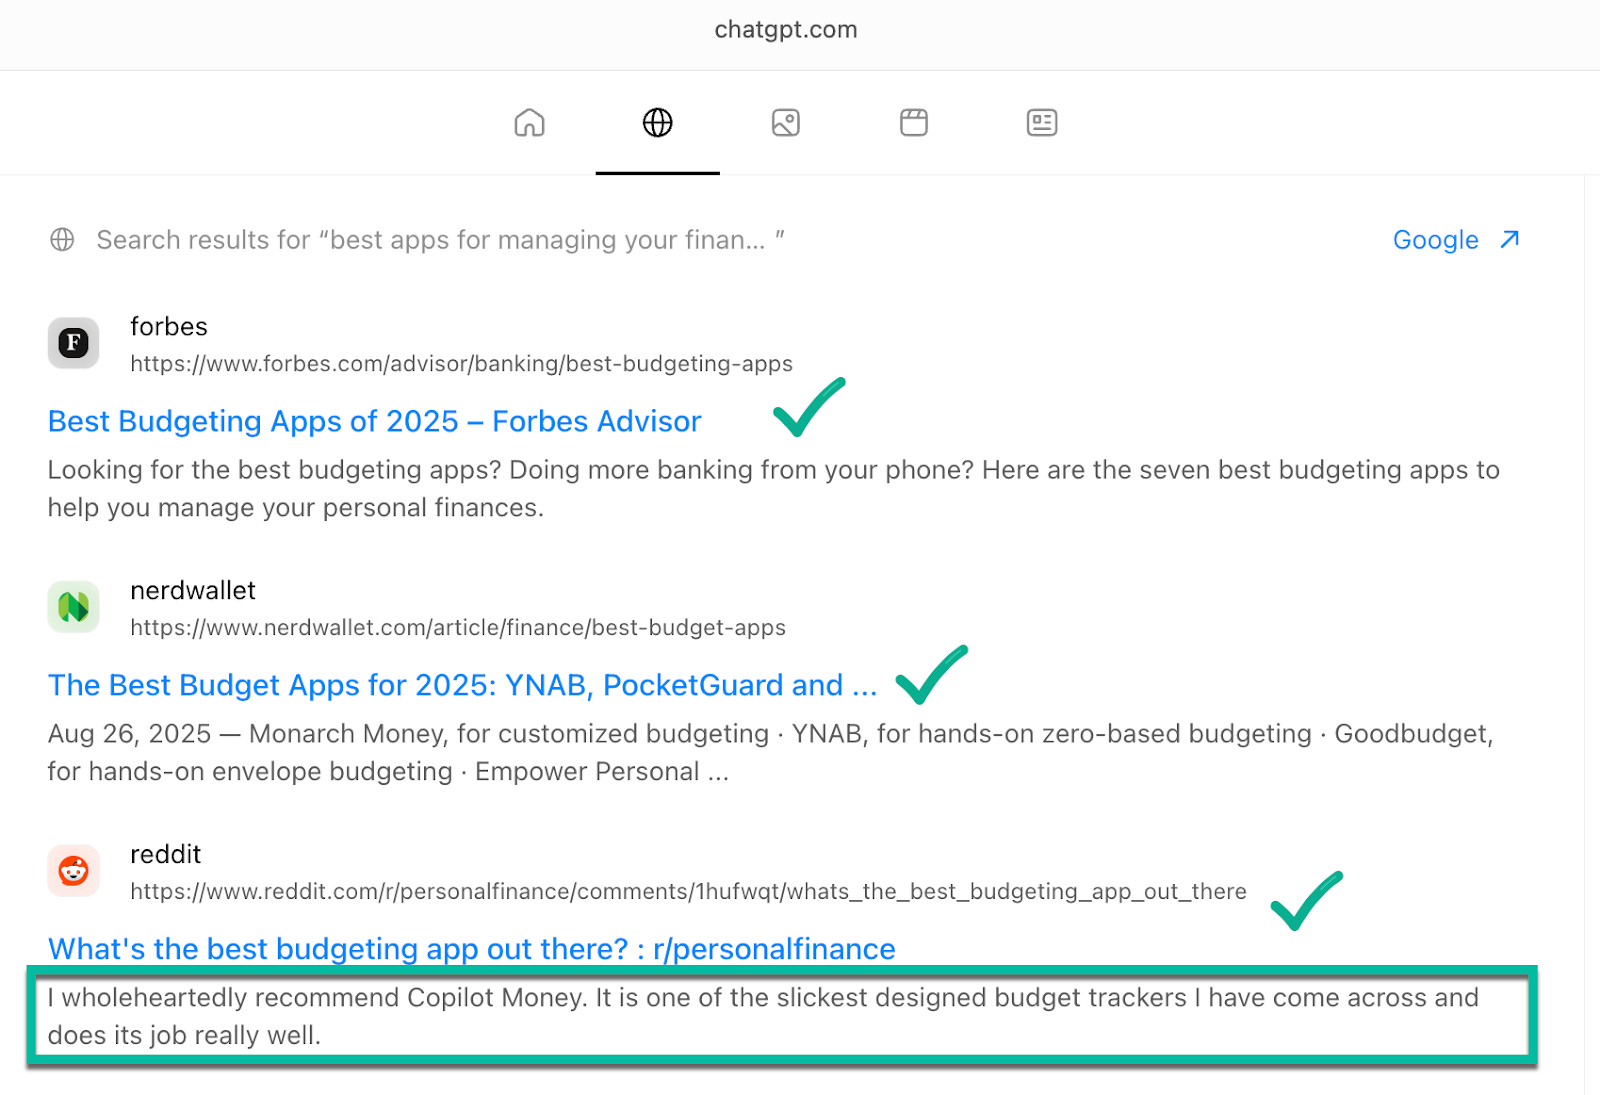Open the Videos tab icon
The image size is (1600, 1095).
coord(914,123)
